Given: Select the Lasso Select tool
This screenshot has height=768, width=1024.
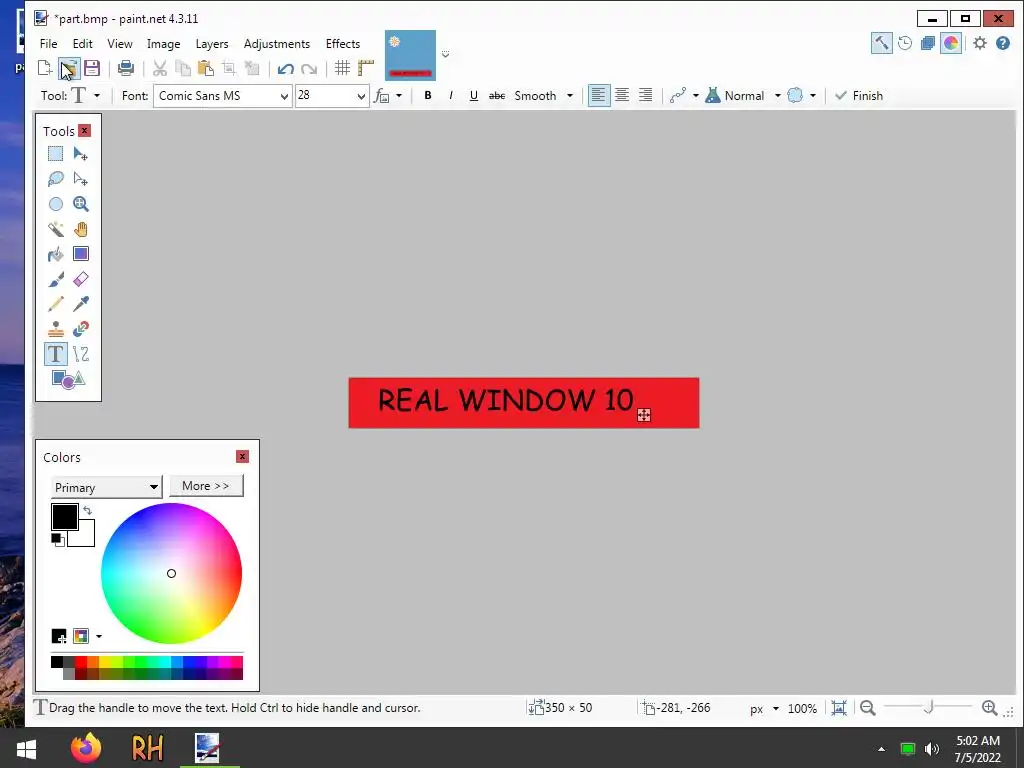Looking at the screenshot, I should (56, 179).
